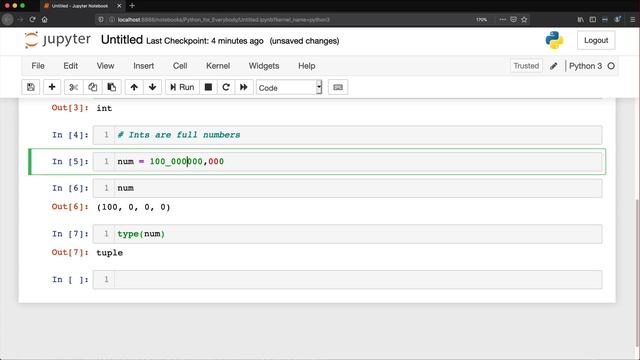This screenshot has height=360, width=640.
Task: Rename notebook by clicking Untitled title
Action: [122, 40]
